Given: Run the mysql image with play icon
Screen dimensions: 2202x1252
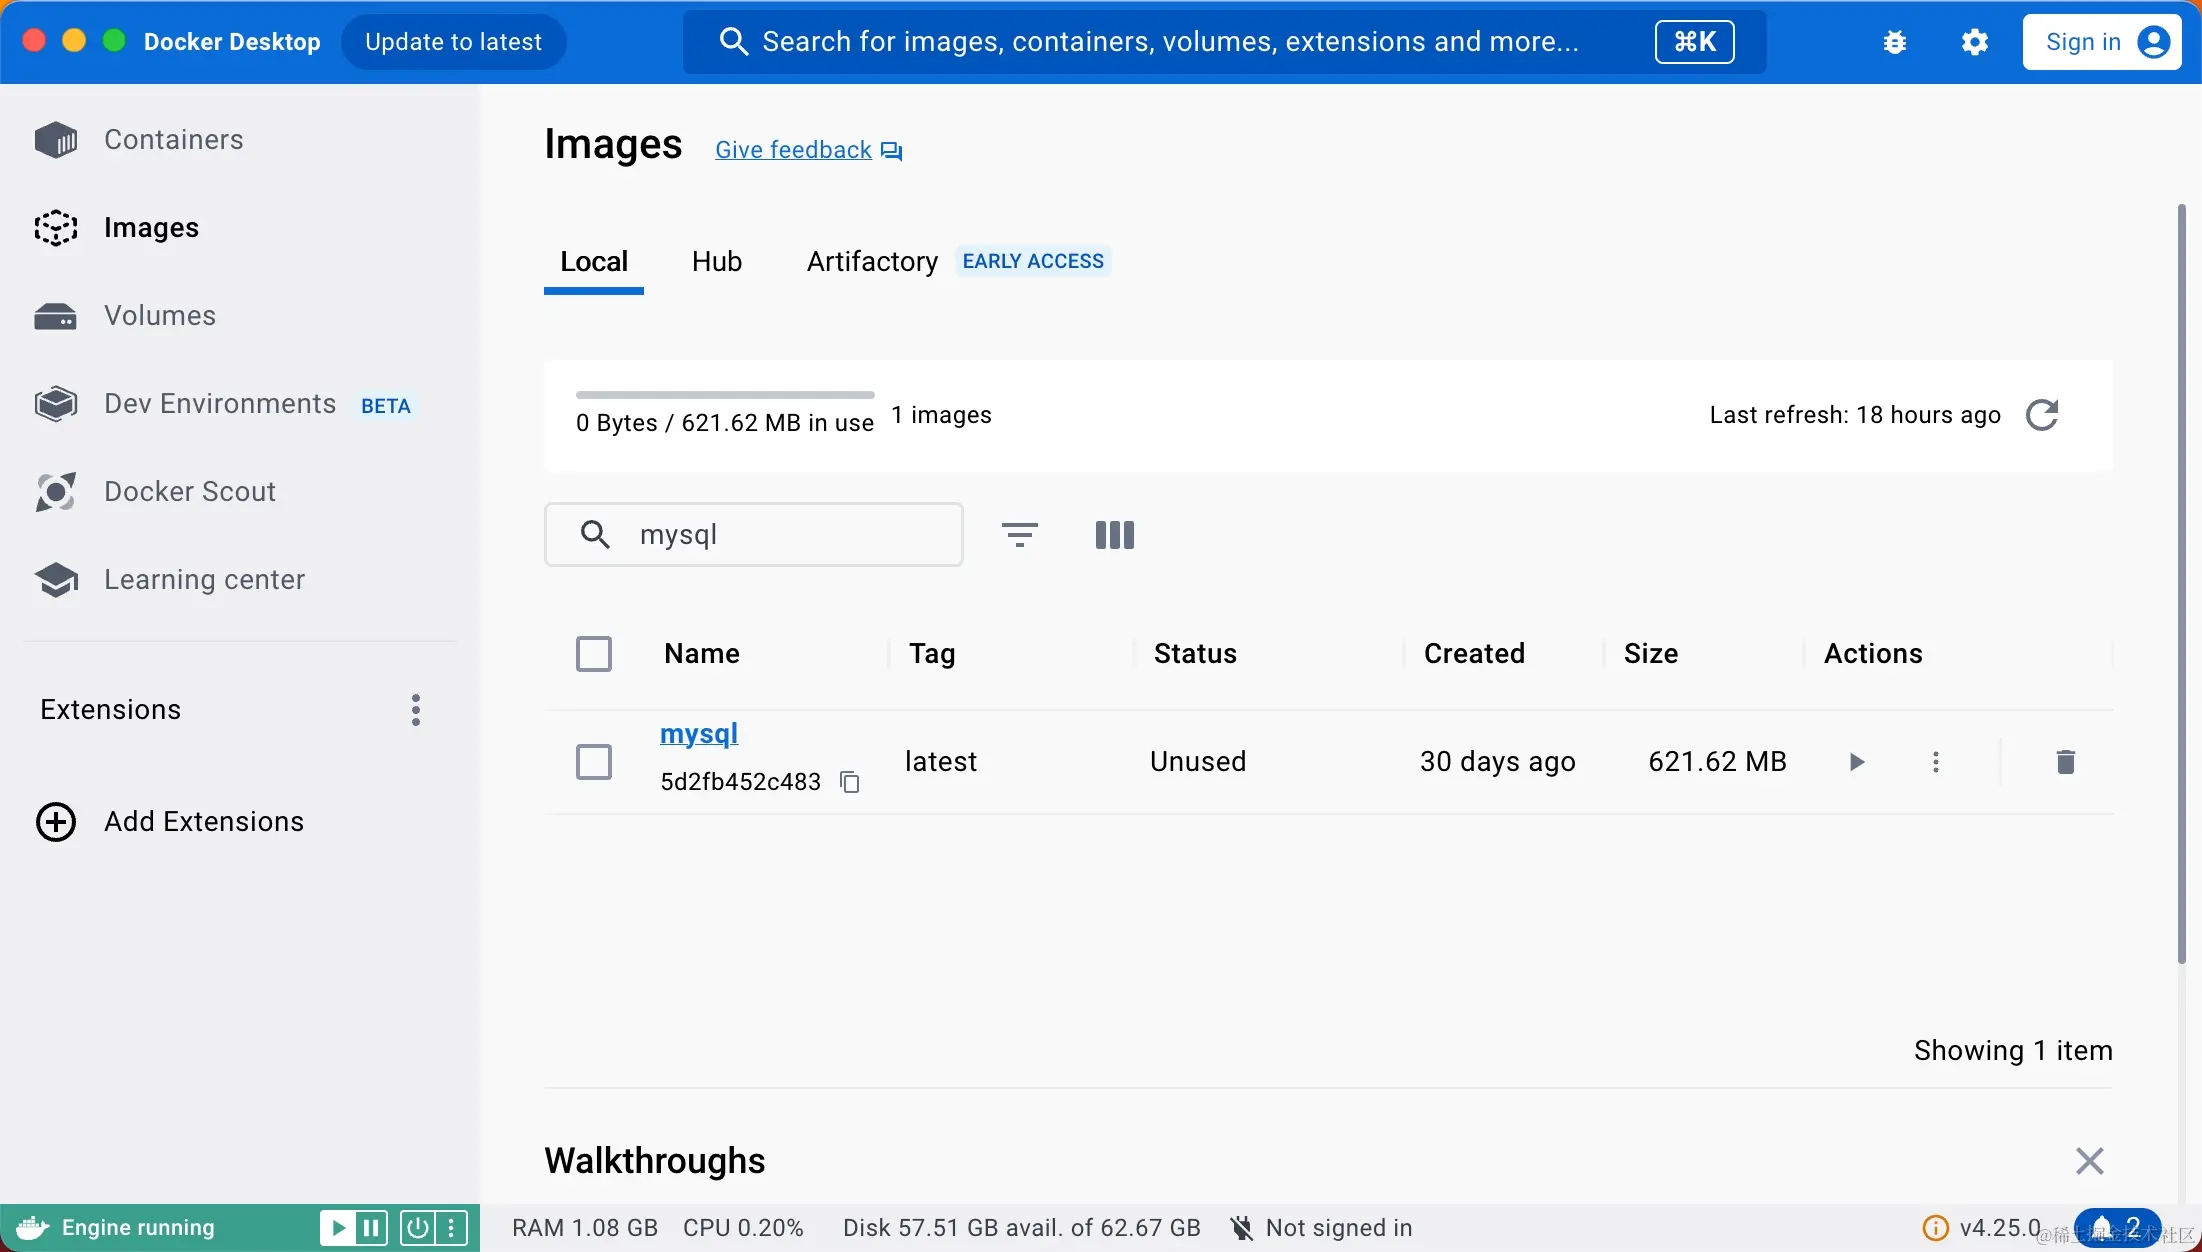Looking at the screenshot, I should point(1857,762).
